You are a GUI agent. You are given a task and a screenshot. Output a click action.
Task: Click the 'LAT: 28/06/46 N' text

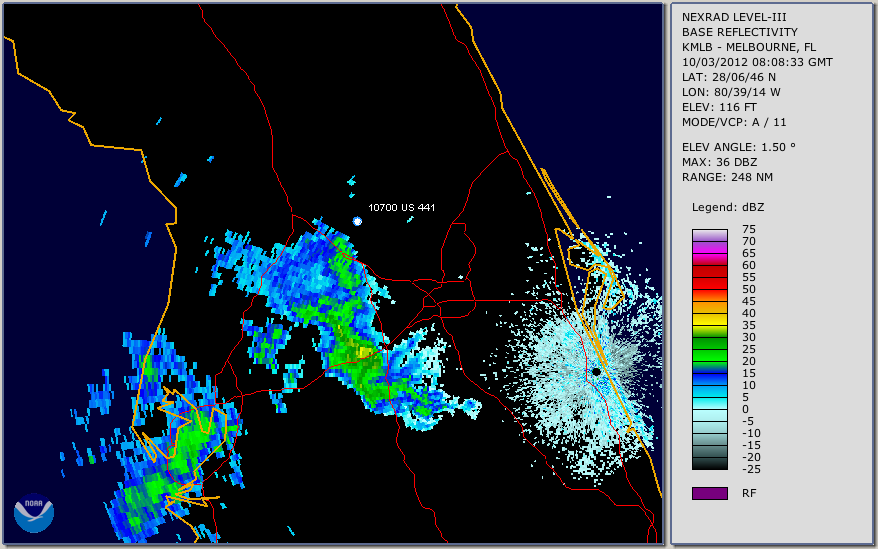[x=728, y=77]
